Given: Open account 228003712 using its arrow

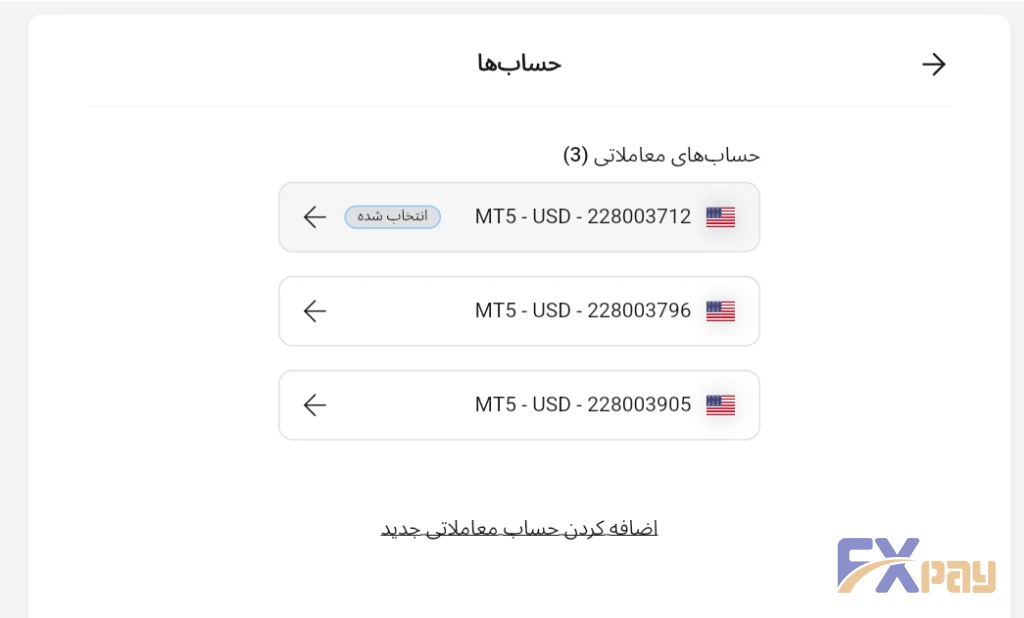Looking at the screenshot, I should (x=315, y=217).
